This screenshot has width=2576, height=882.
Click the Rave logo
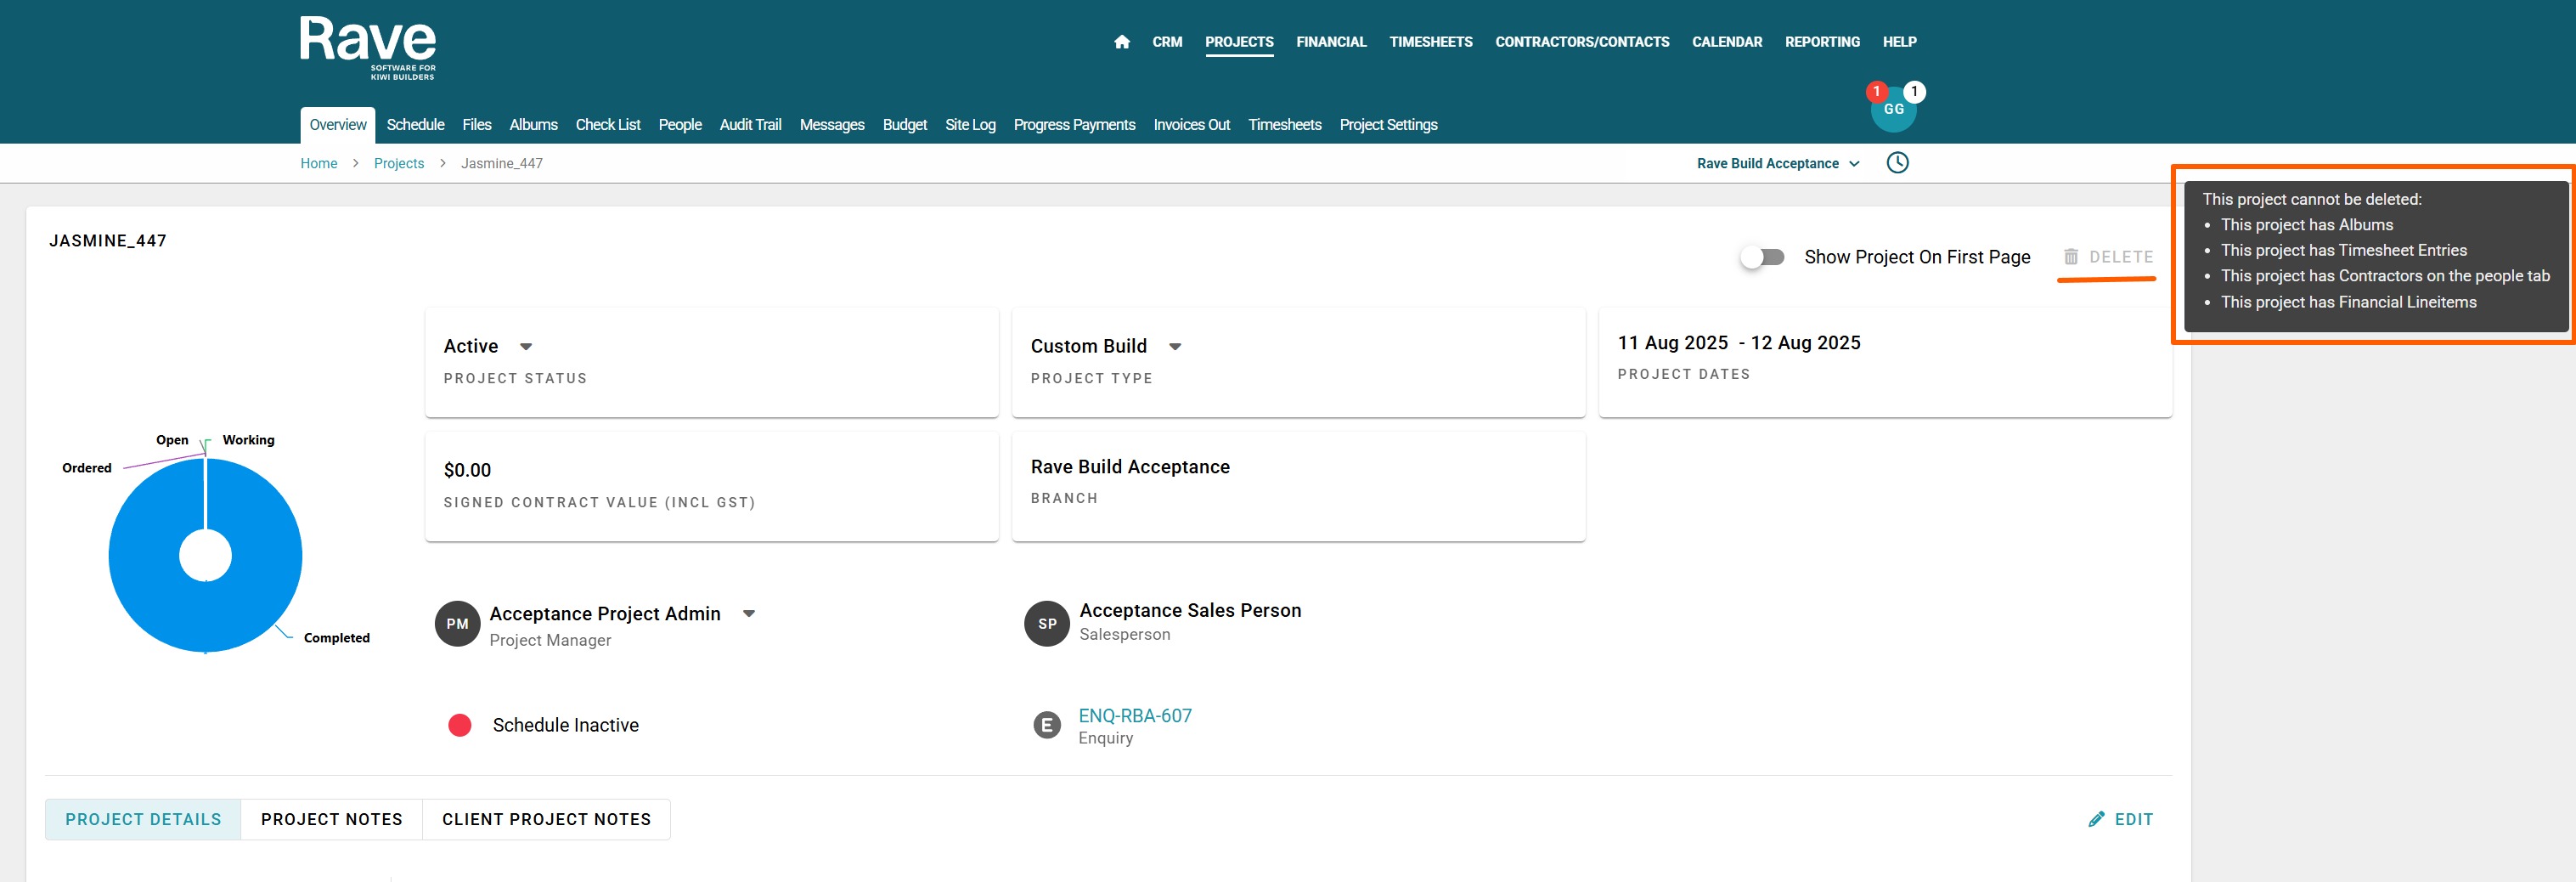click(x=368, y=47)
